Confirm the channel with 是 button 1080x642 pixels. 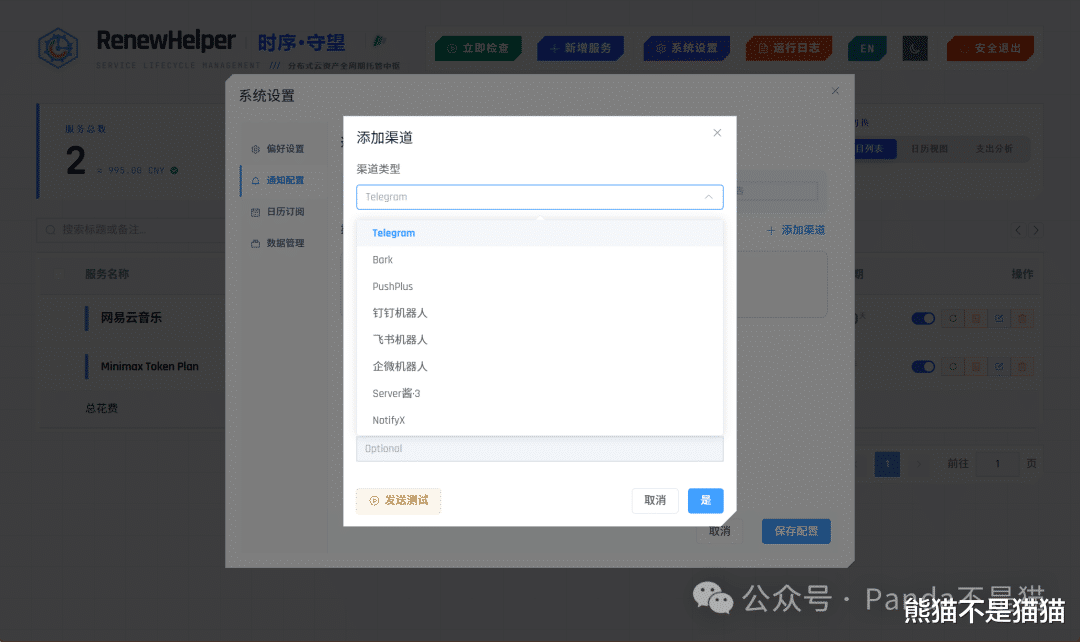coord(705,501)
